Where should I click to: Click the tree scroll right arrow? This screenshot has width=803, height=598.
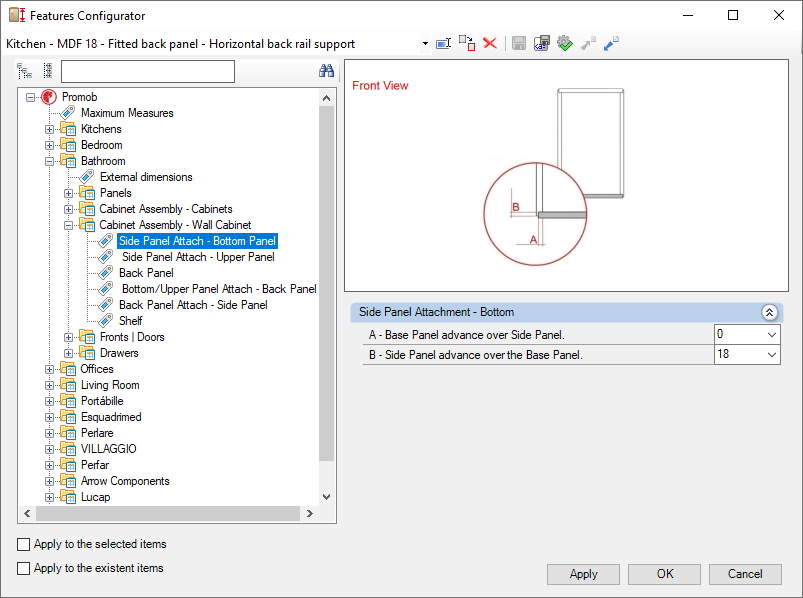pyautogui.click(x=309, y=514)
